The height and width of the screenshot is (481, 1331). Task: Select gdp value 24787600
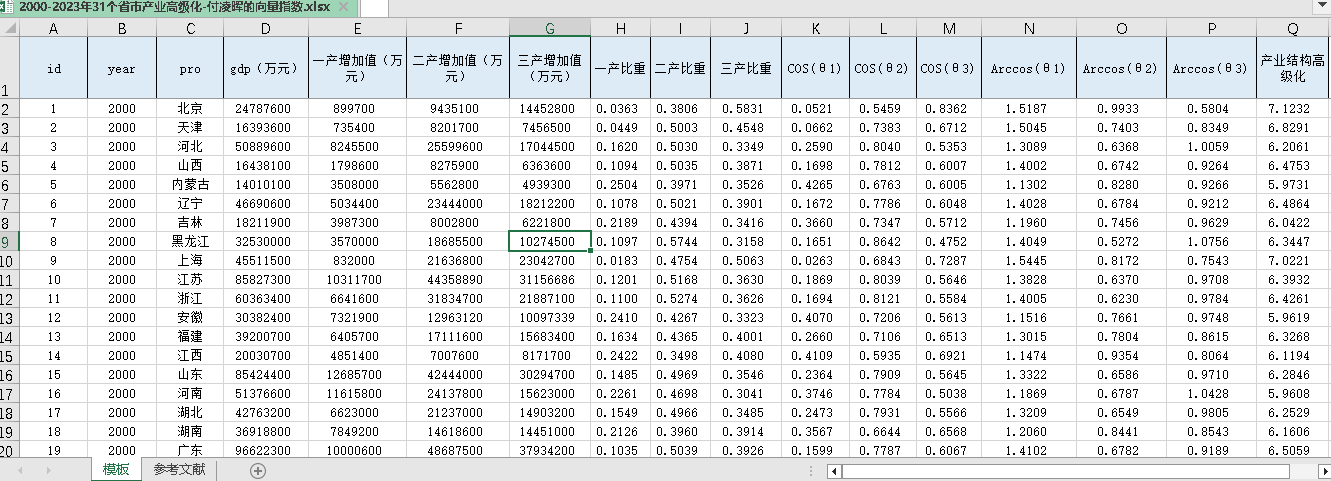[x=265, y=108]
